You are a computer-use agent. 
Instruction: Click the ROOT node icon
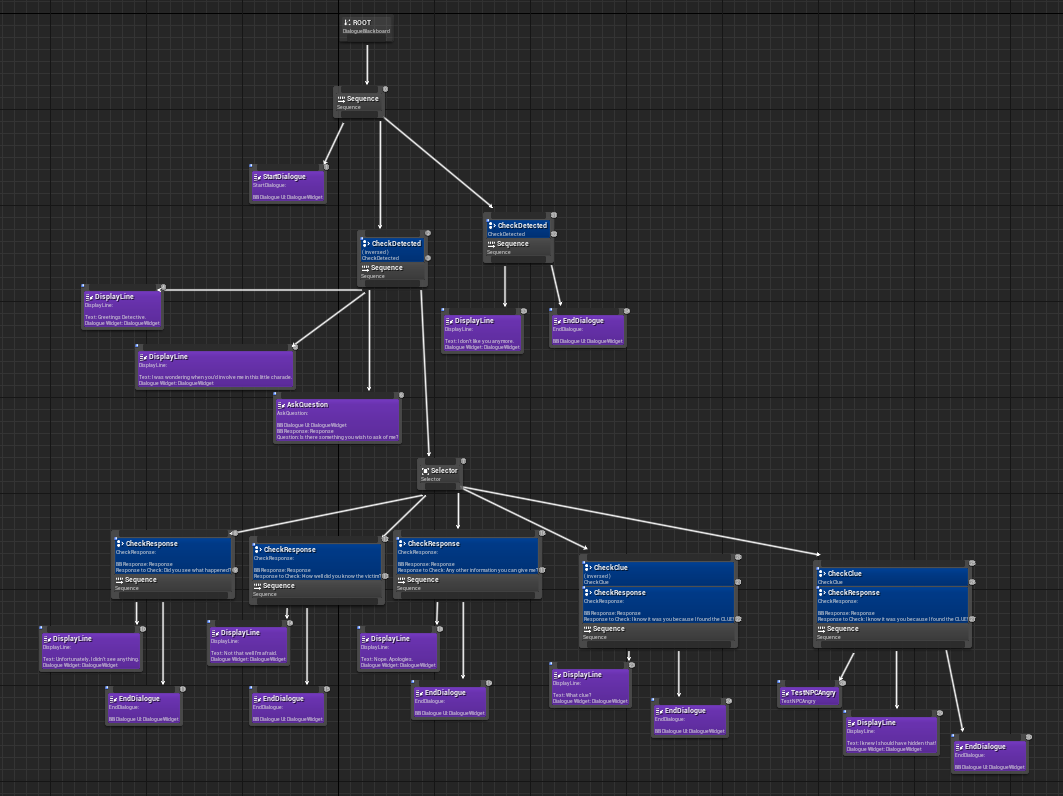[x=347, y=22]
